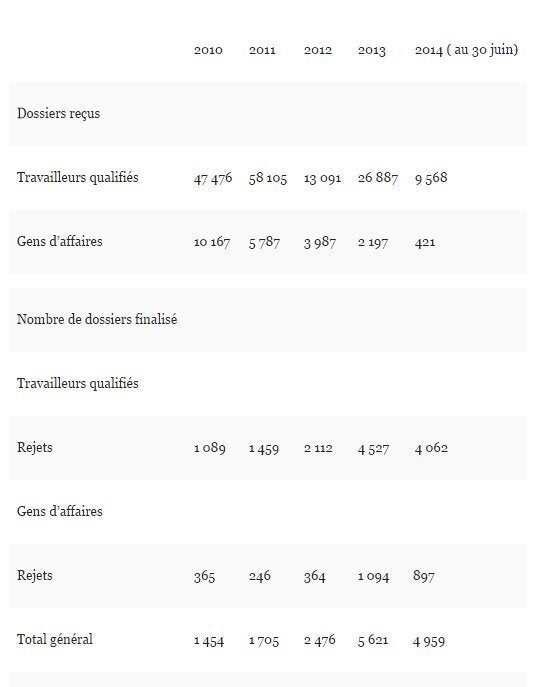Click the 2013 column header
Screen dimensions: 543x687
pyautogui.click(x=372, y=50)
